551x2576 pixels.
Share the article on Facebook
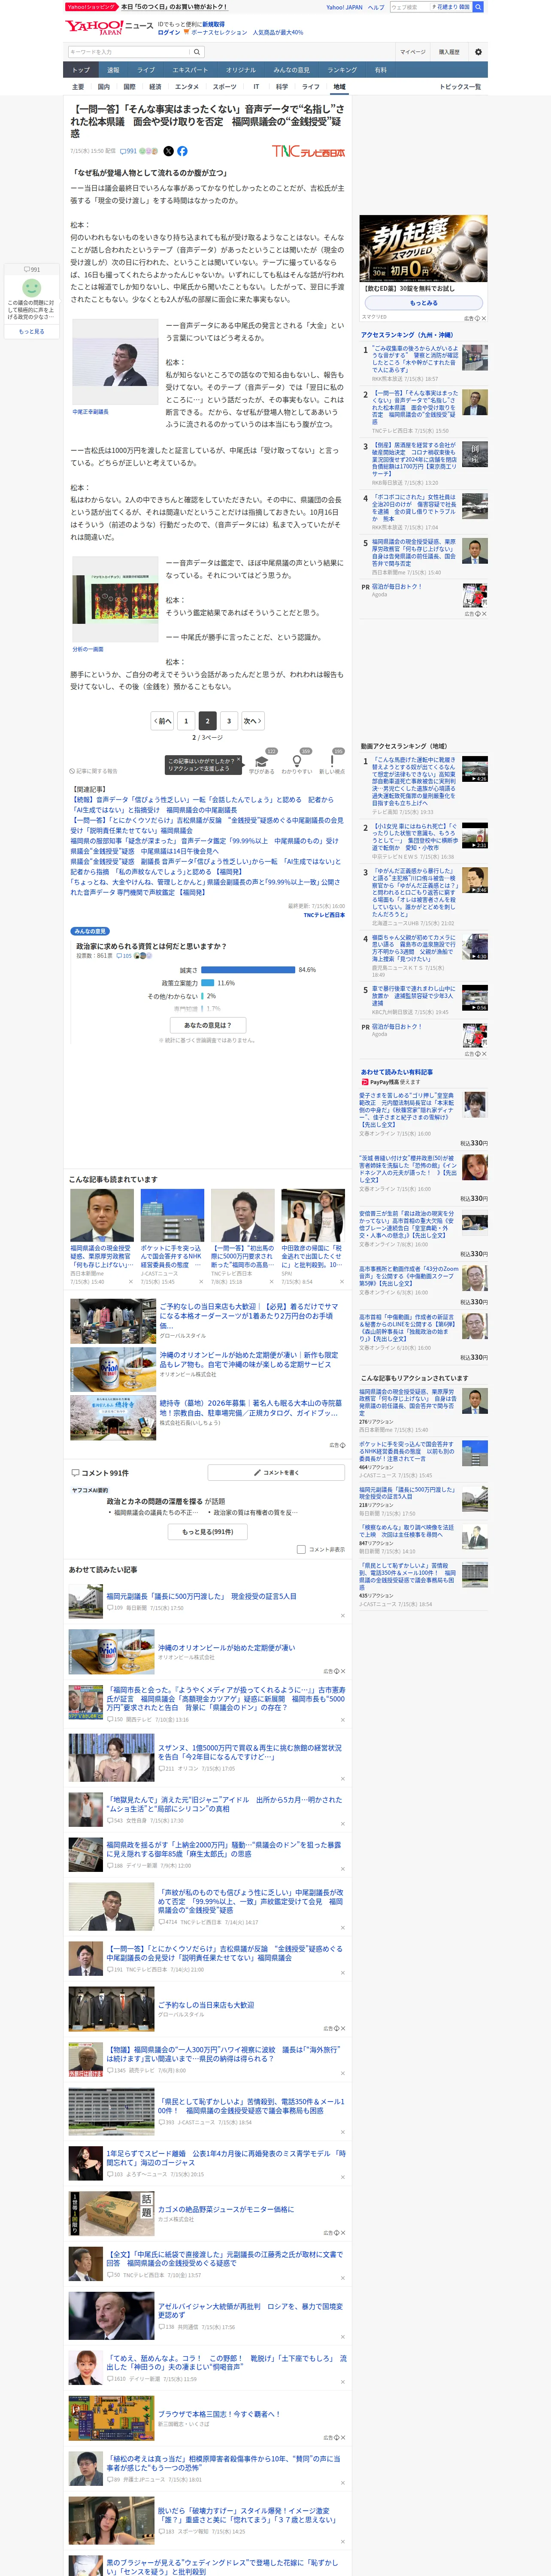point(182,151)
